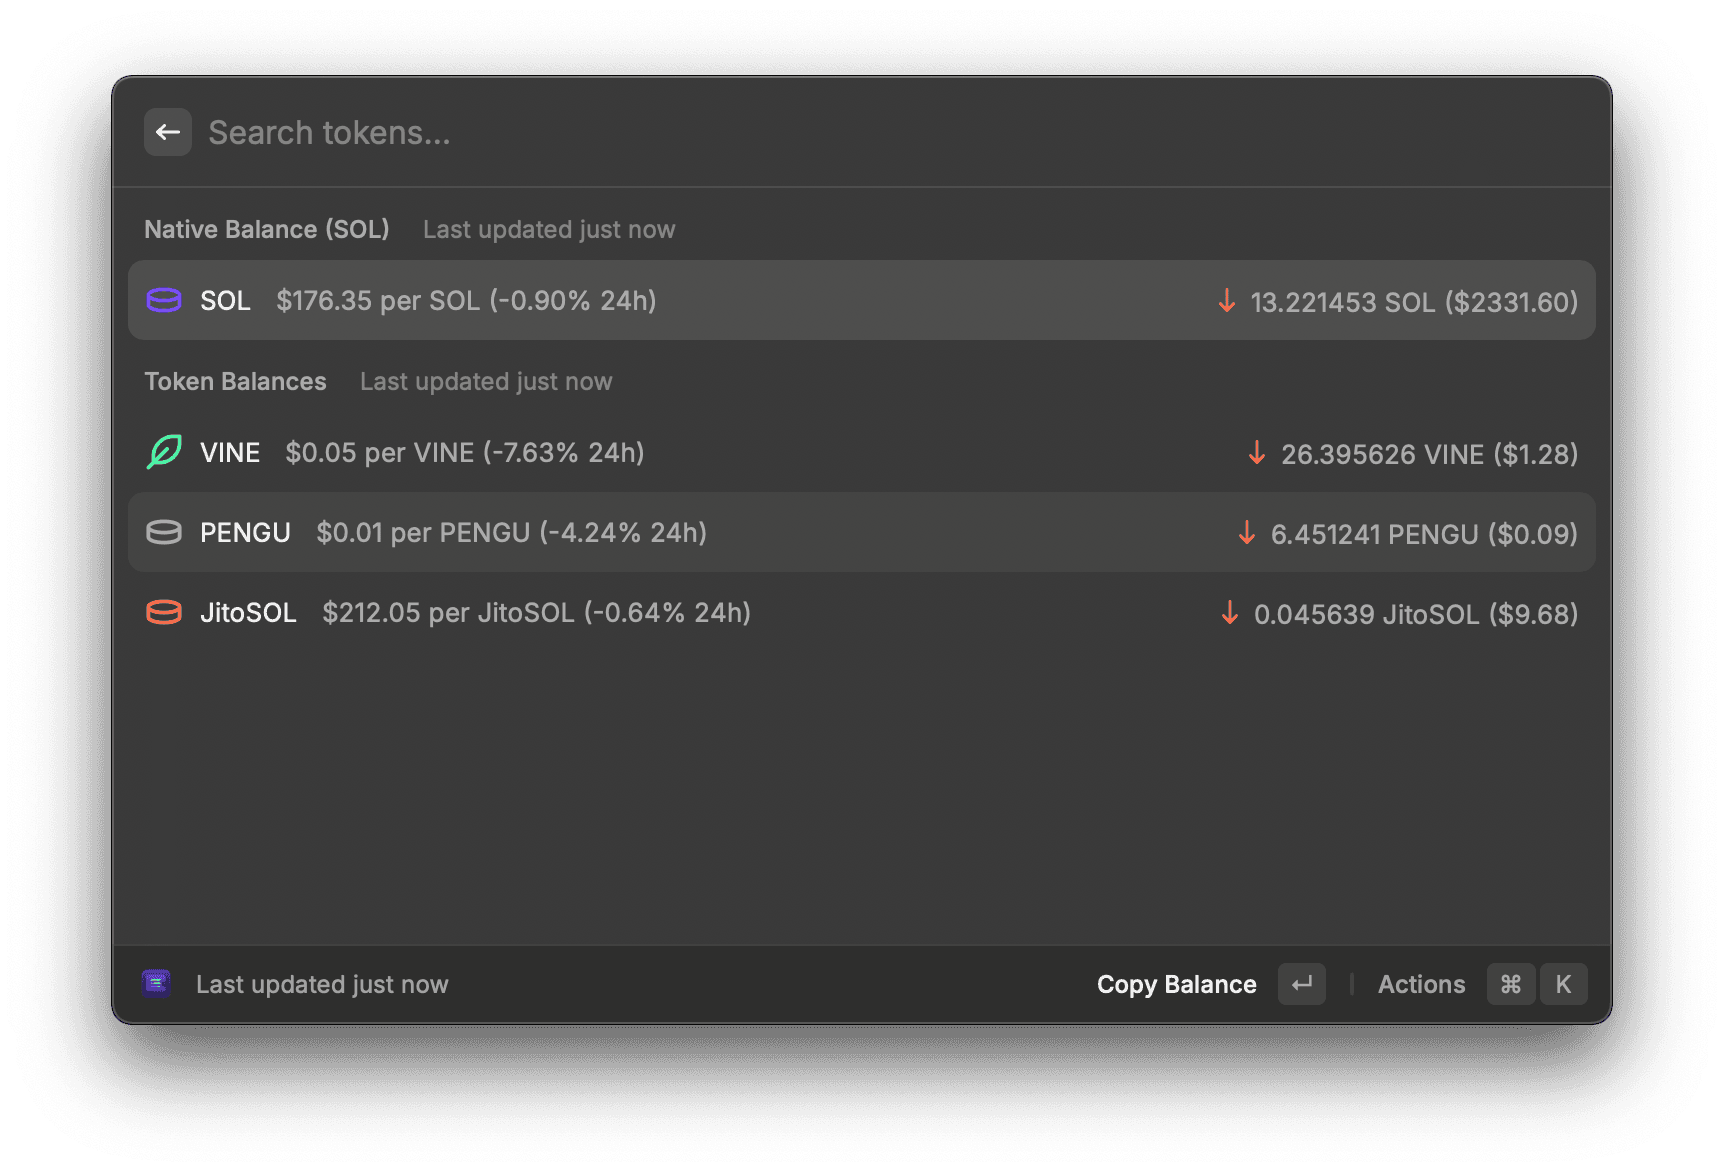Click the '13.221453 SOL ($2331.60)' balance
1724x1172 pixels.
coord(1414,302)
